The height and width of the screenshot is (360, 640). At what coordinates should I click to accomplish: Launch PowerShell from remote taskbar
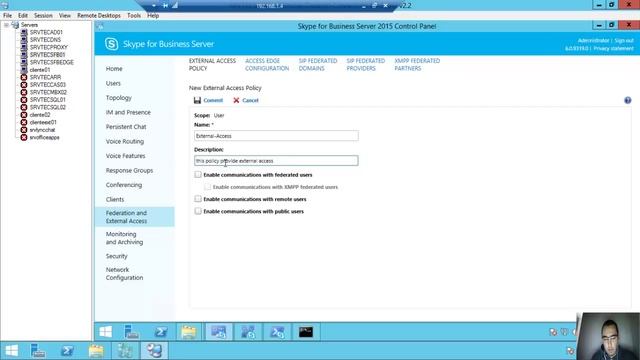[160, 331]
